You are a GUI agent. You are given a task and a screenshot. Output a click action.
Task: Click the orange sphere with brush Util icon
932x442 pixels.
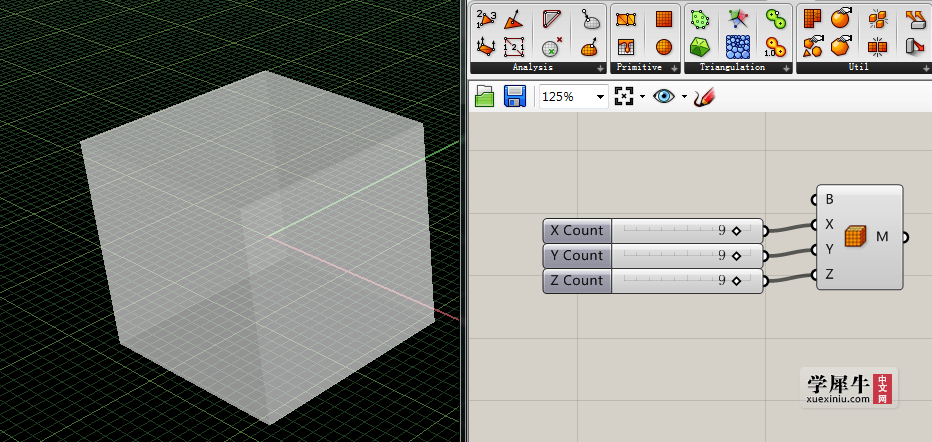point(840,18)
